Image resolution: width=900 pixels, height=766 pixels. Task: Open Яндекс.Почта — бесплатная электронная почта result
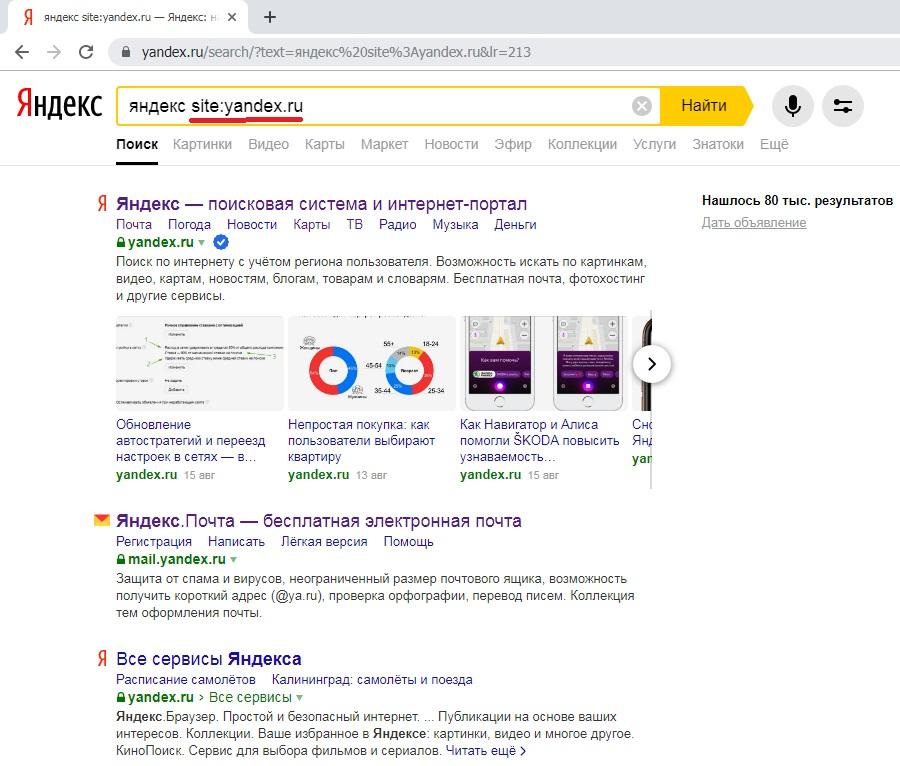click(x=319, y=520)
